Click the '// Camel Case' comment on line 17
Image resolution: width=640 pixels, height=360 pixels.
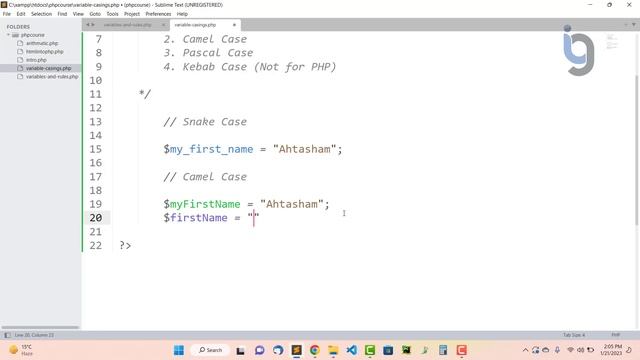tap(205, 177)
